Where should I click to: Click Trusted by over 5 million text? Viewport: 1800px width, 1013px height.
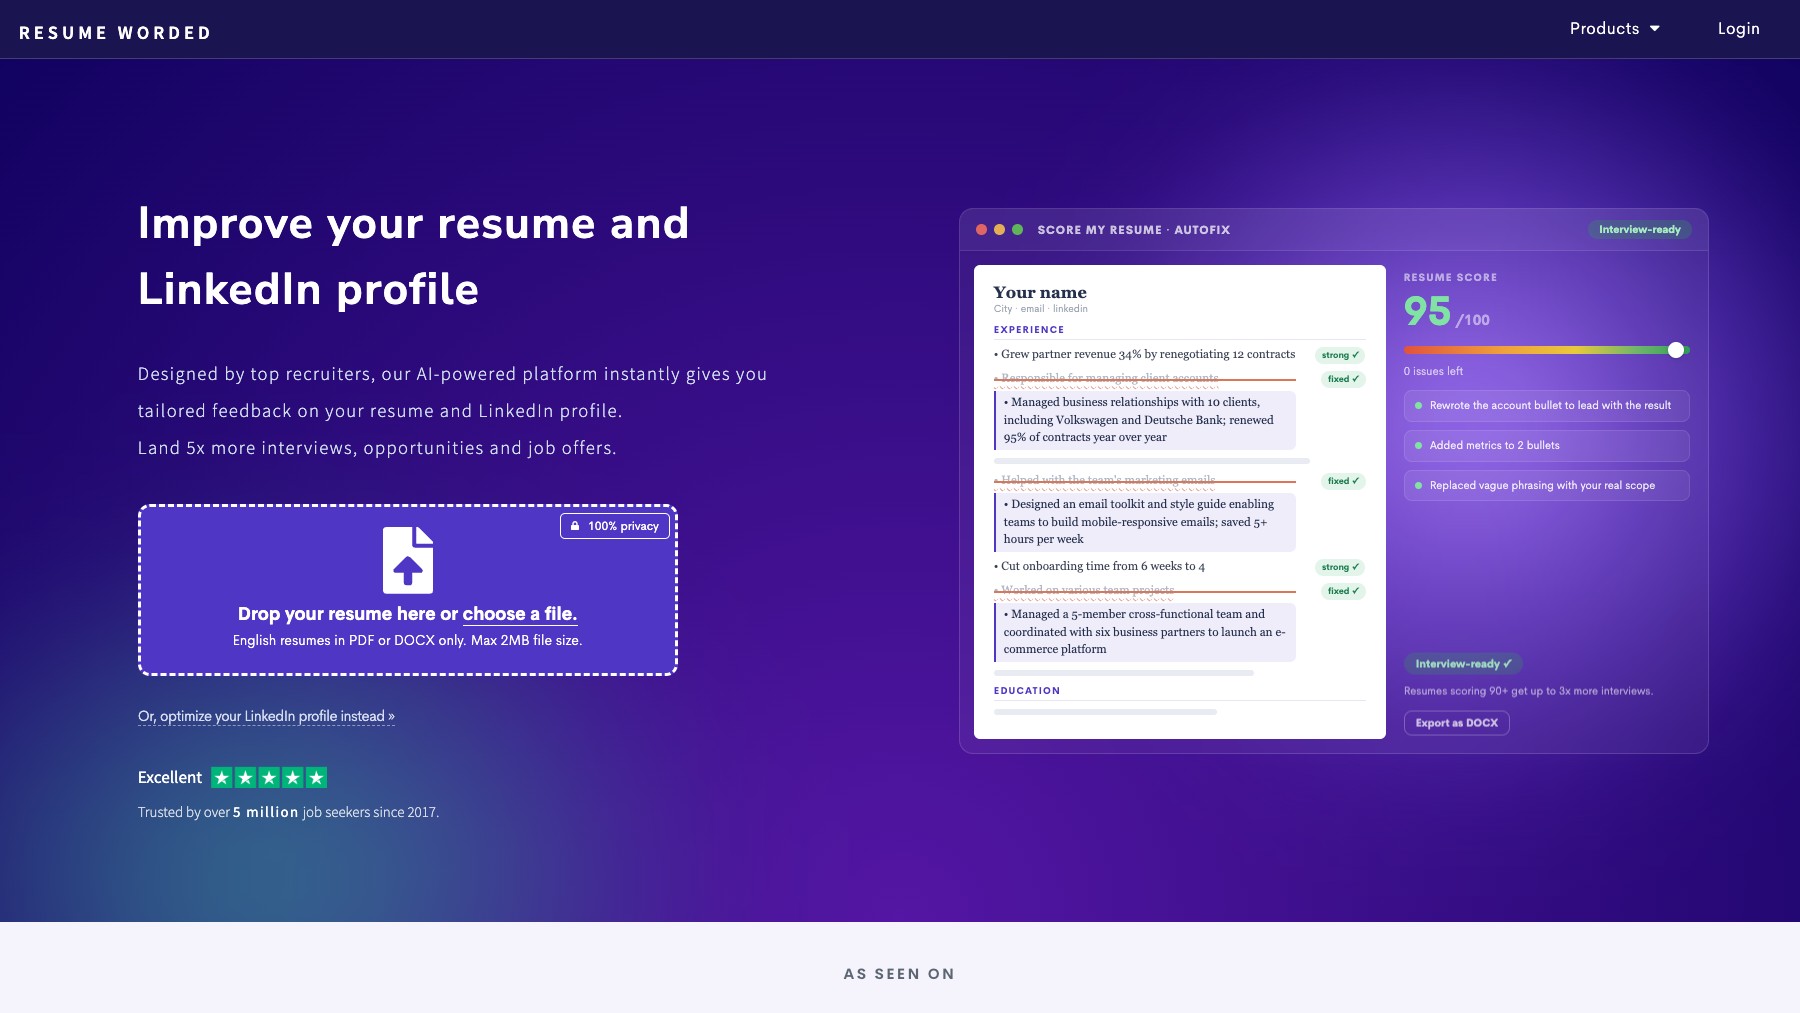point(288,812)
